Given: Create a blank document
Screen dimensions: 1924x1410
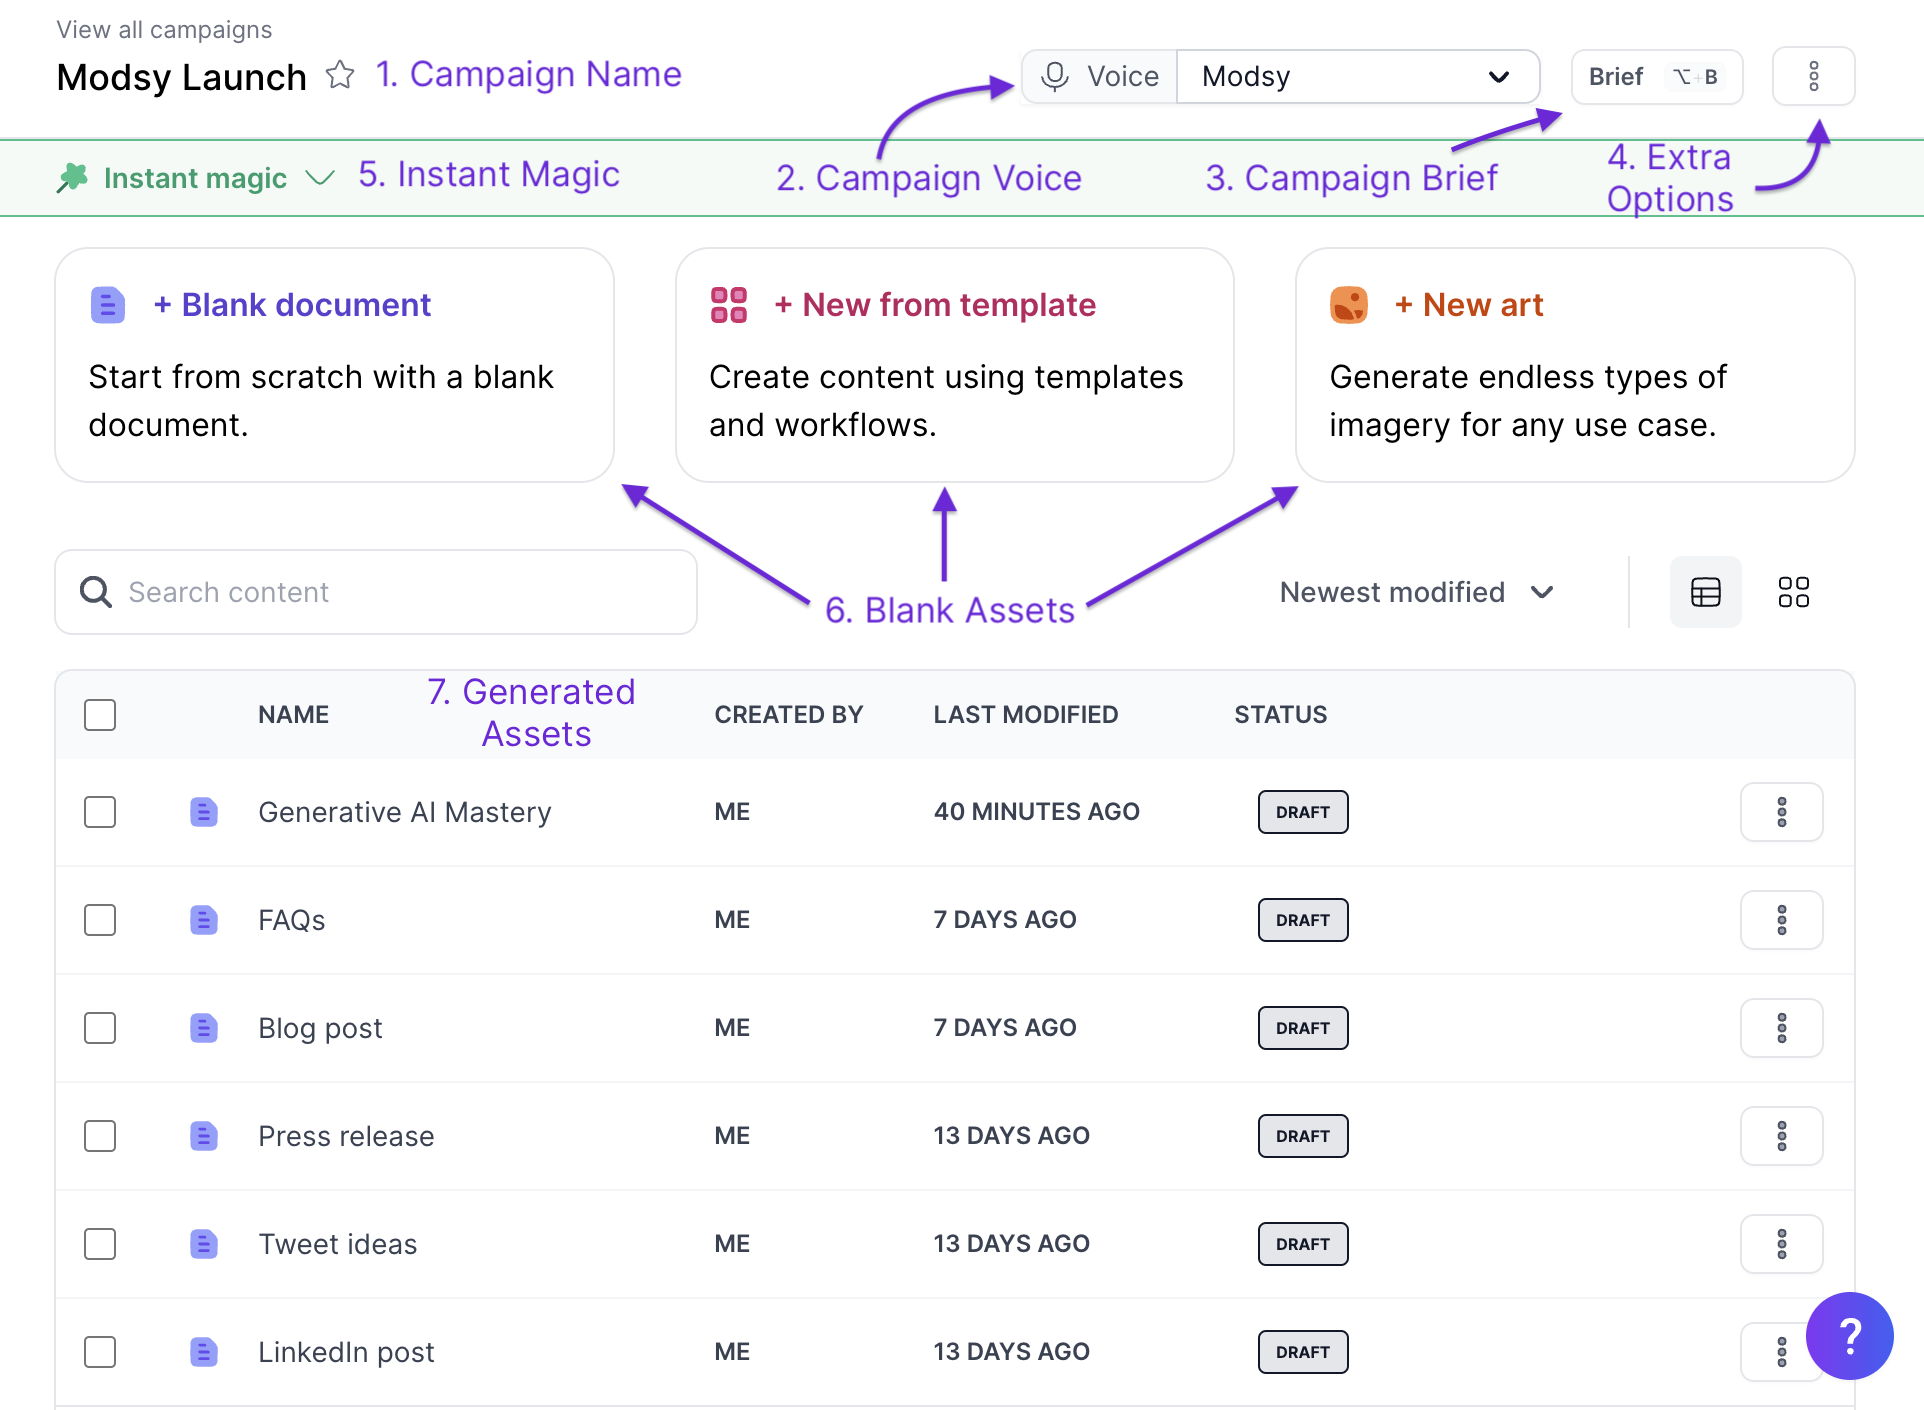Looking at the screenshot, I should pyautogui.click(x=334, y=365).
